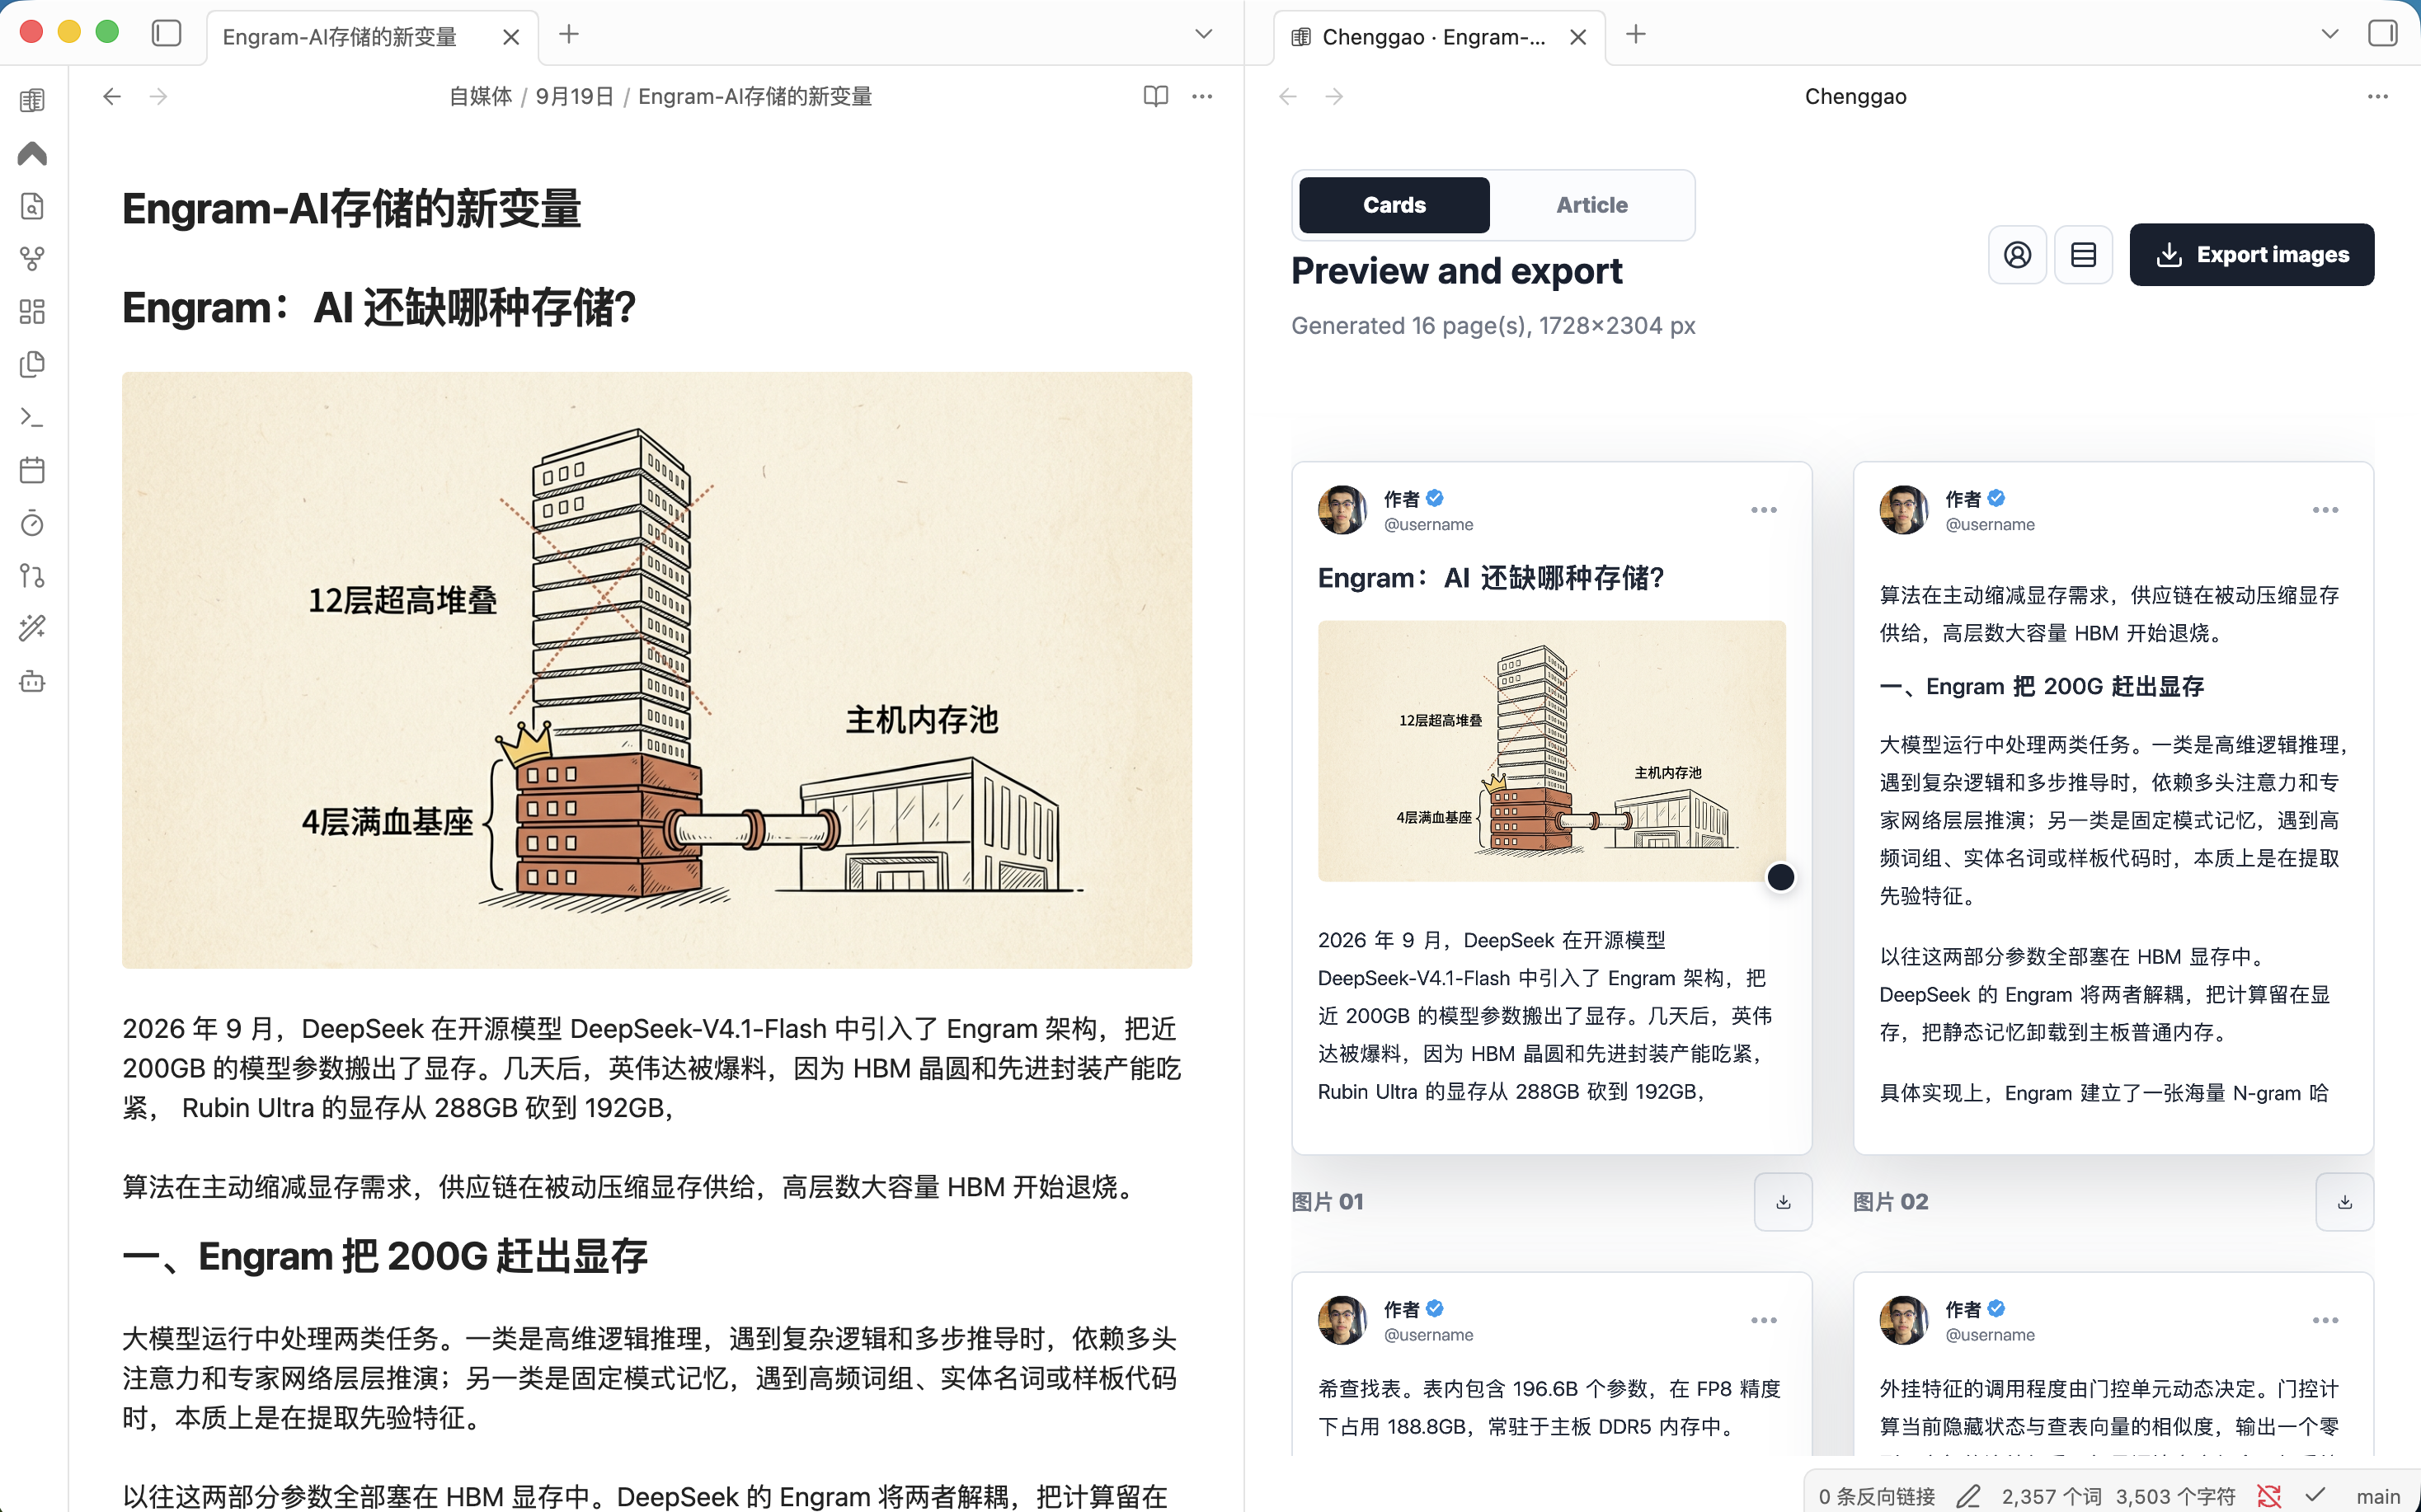The height and width of the screenshot is (1512, 2421).
Task: Open the git pull request icon in sidebar
Action: click(32, 576)
